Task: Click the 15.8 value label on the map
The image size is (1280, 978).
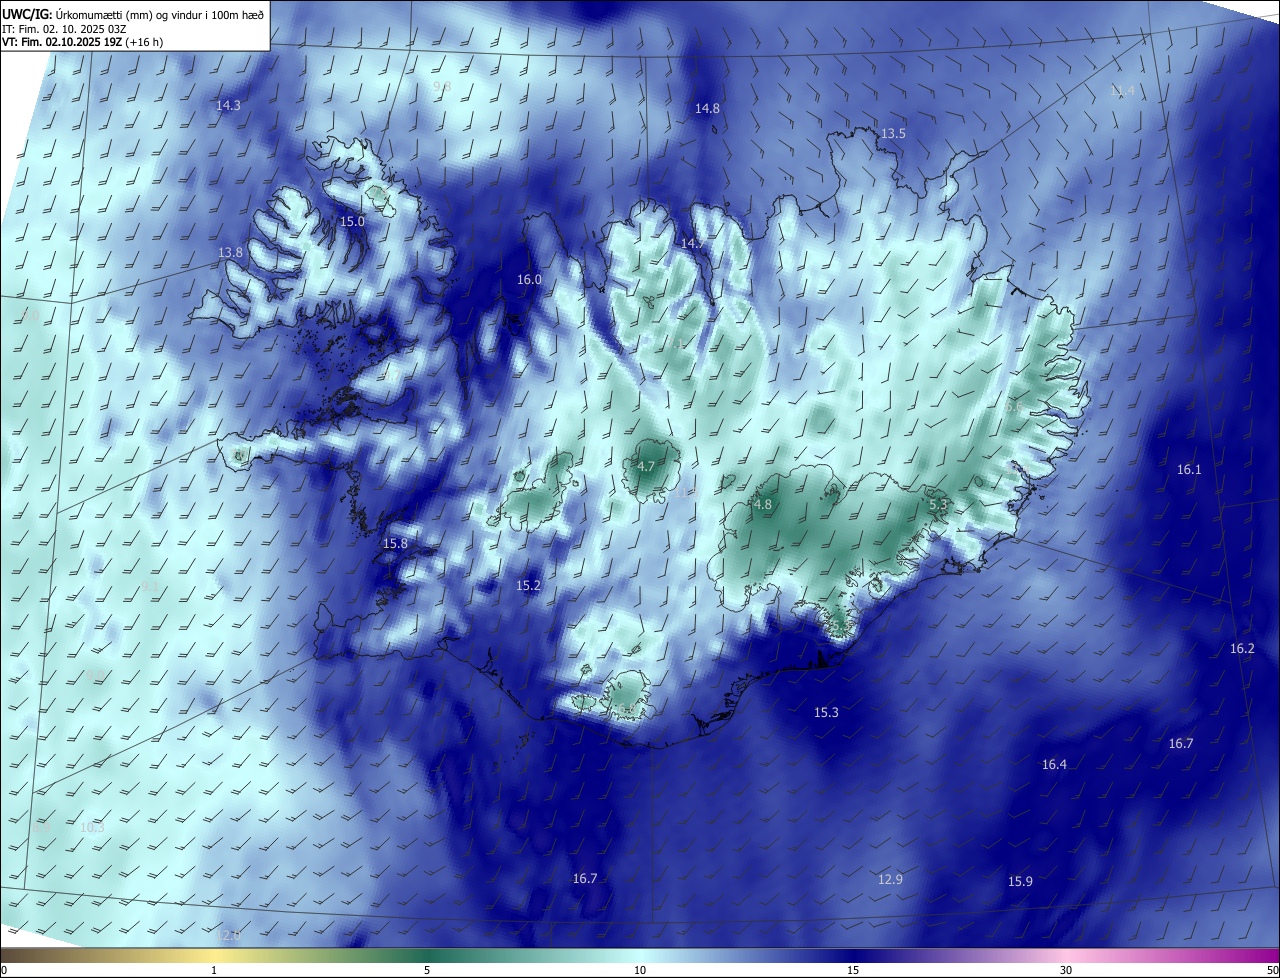Action: (395, 543)
